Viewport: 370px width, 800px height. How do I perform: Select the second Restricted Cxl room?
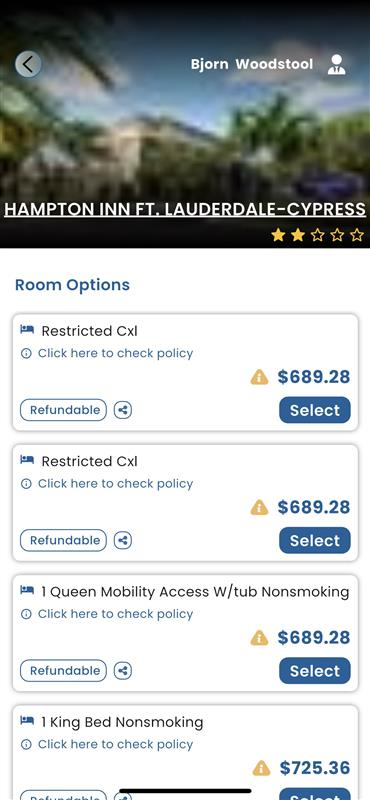click(315, 540)
